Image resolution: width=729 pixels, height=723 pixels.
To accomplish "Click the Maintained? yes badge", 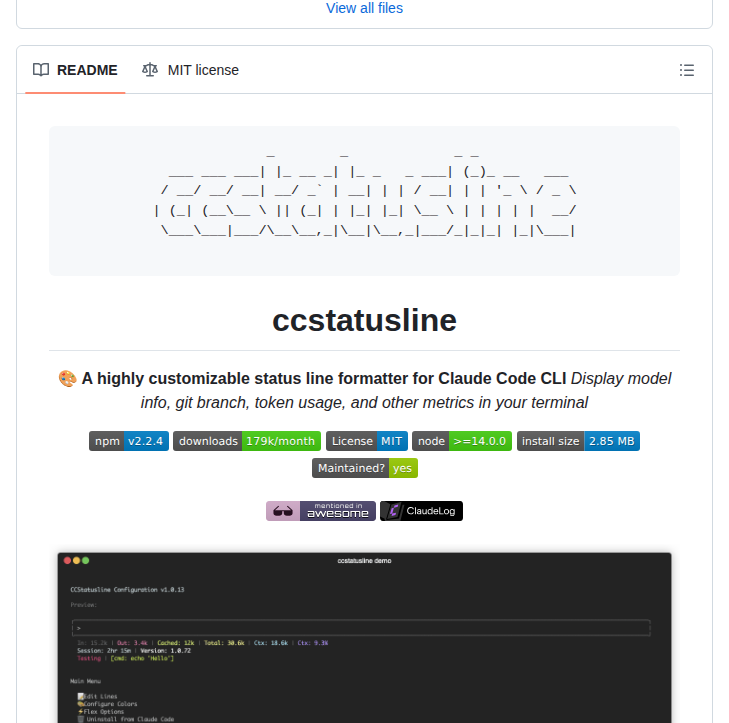I will [x=365, y=468].
